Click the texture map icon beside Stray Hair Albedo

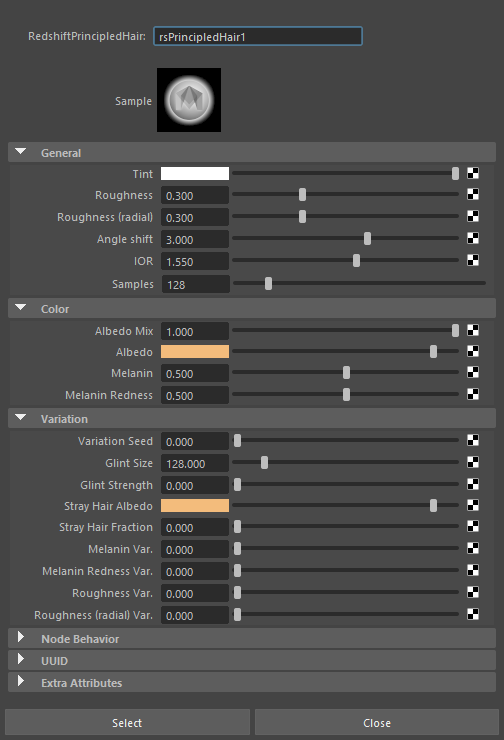click(473, 505)
